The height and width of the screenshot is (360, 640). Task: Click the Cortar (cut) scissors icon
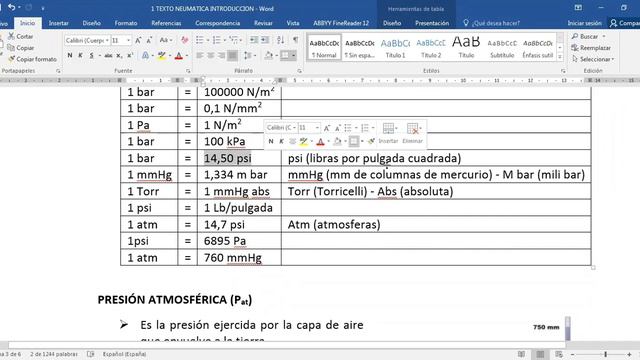click(11, 36)
